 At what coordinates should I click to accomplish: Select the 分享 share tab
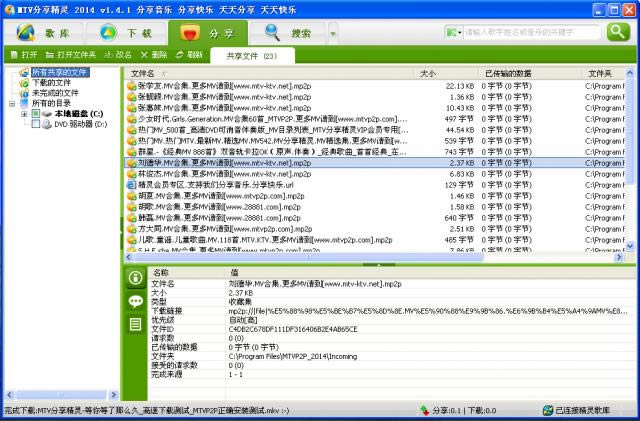coord(208,33)
